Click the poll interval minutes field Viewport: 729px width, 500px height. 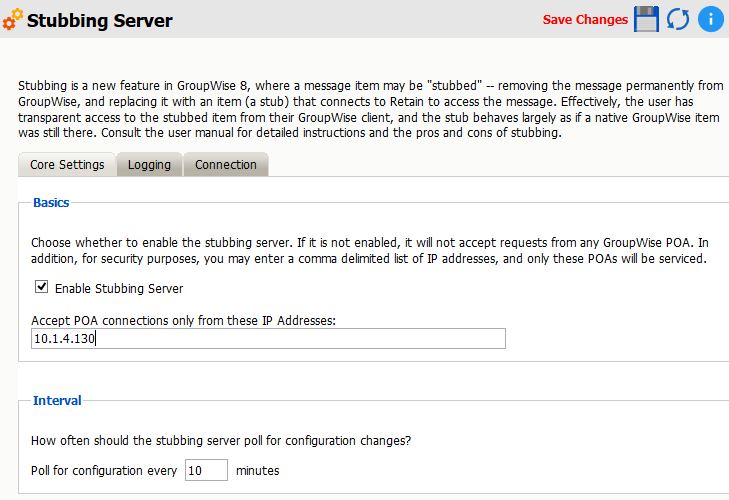pos(206,470)
